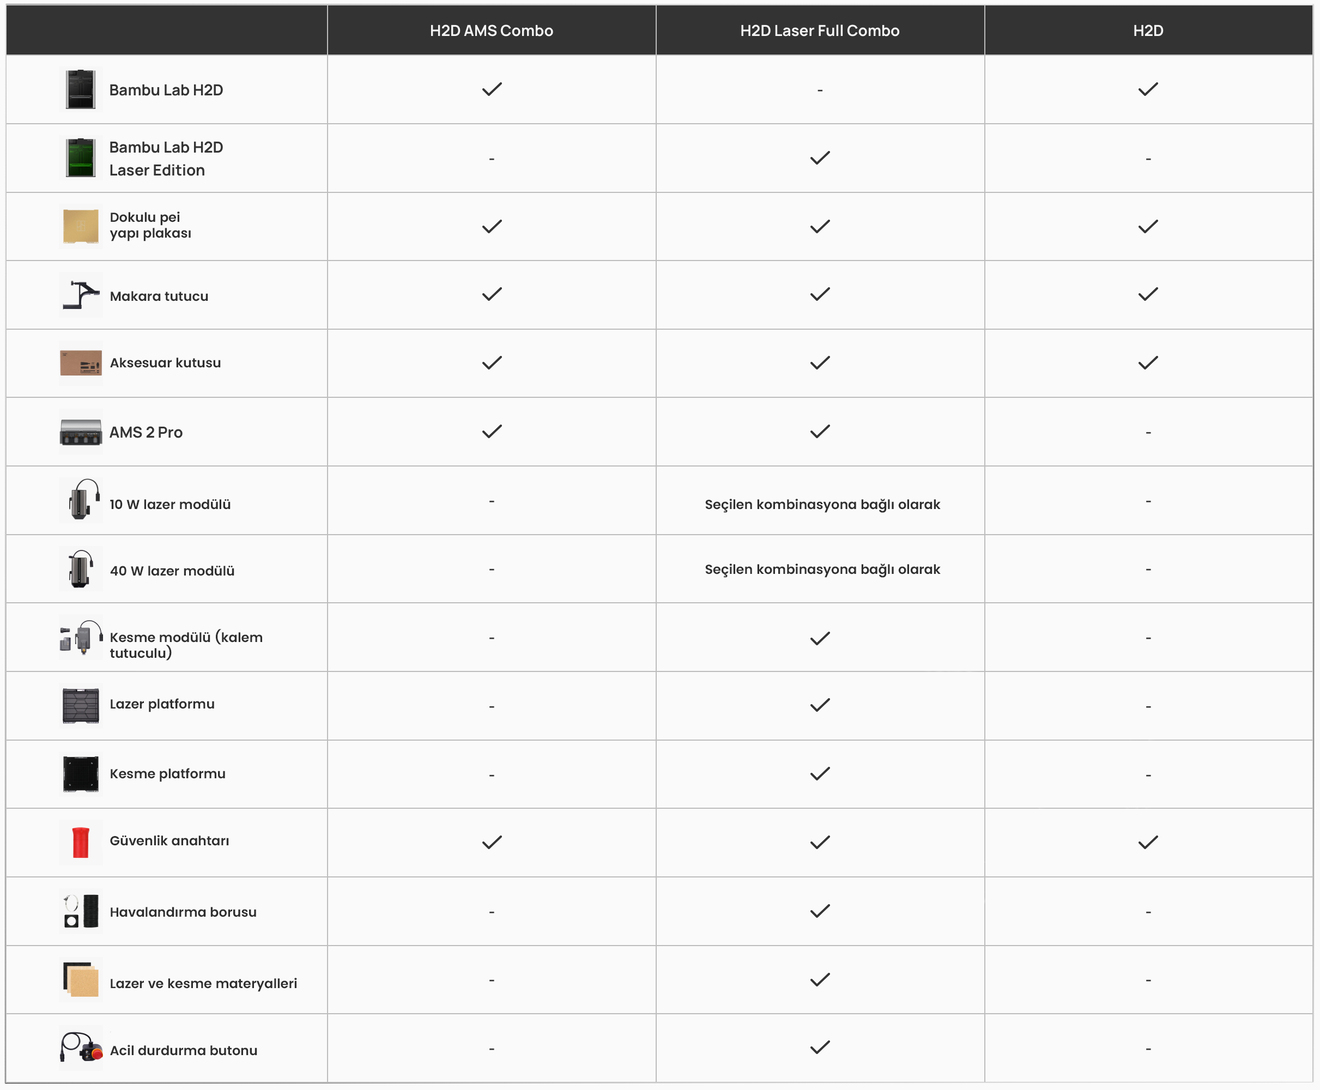Click the Lazer platformu thumbnail
The image size is (1320, 1090).
click(81, 705)
